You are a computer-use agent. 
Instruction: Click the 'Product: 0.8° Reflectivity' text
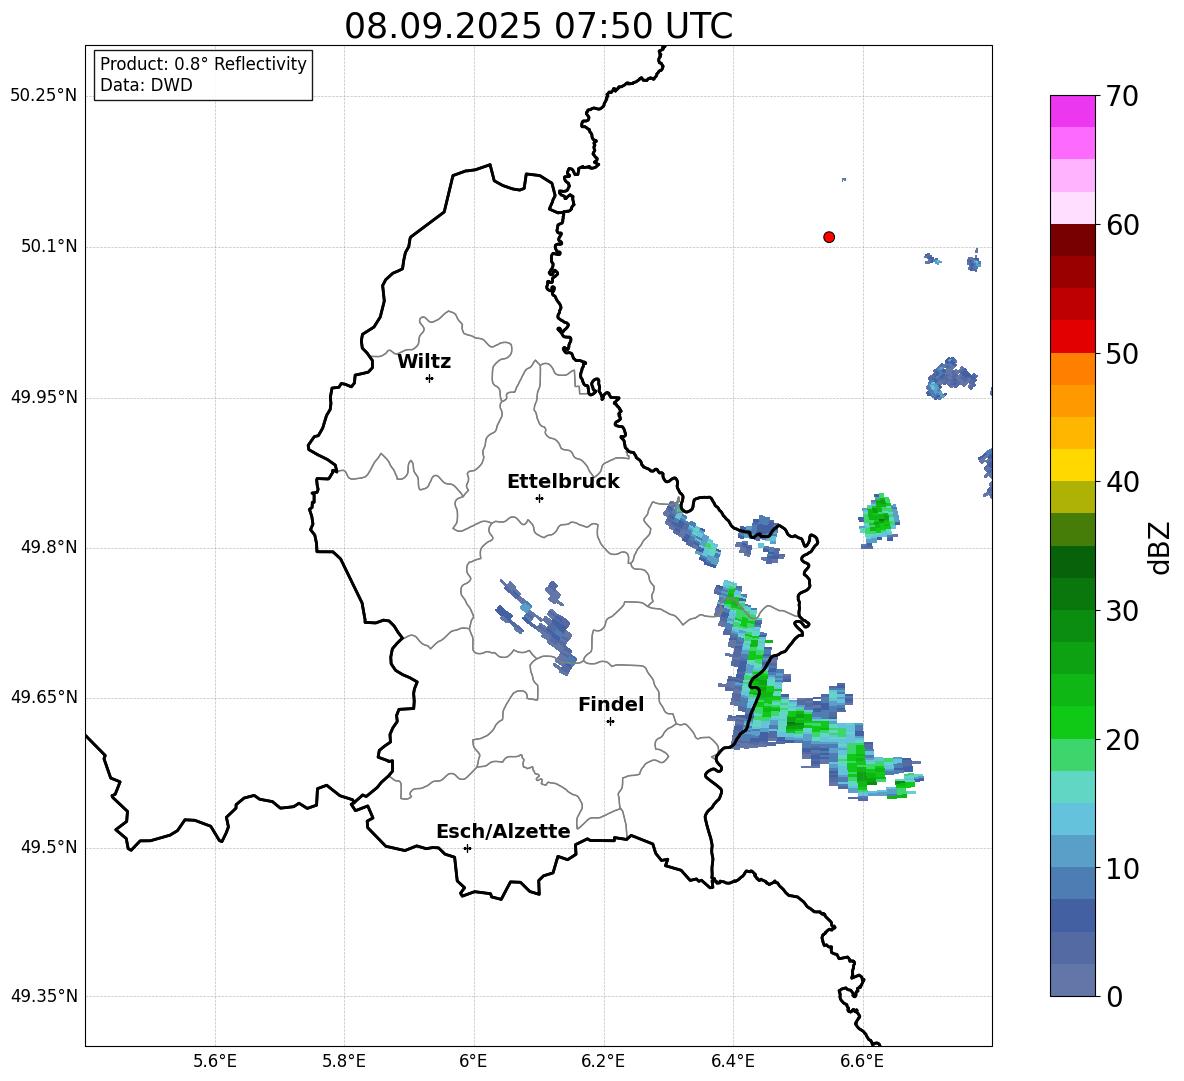[x=203, y=64]
